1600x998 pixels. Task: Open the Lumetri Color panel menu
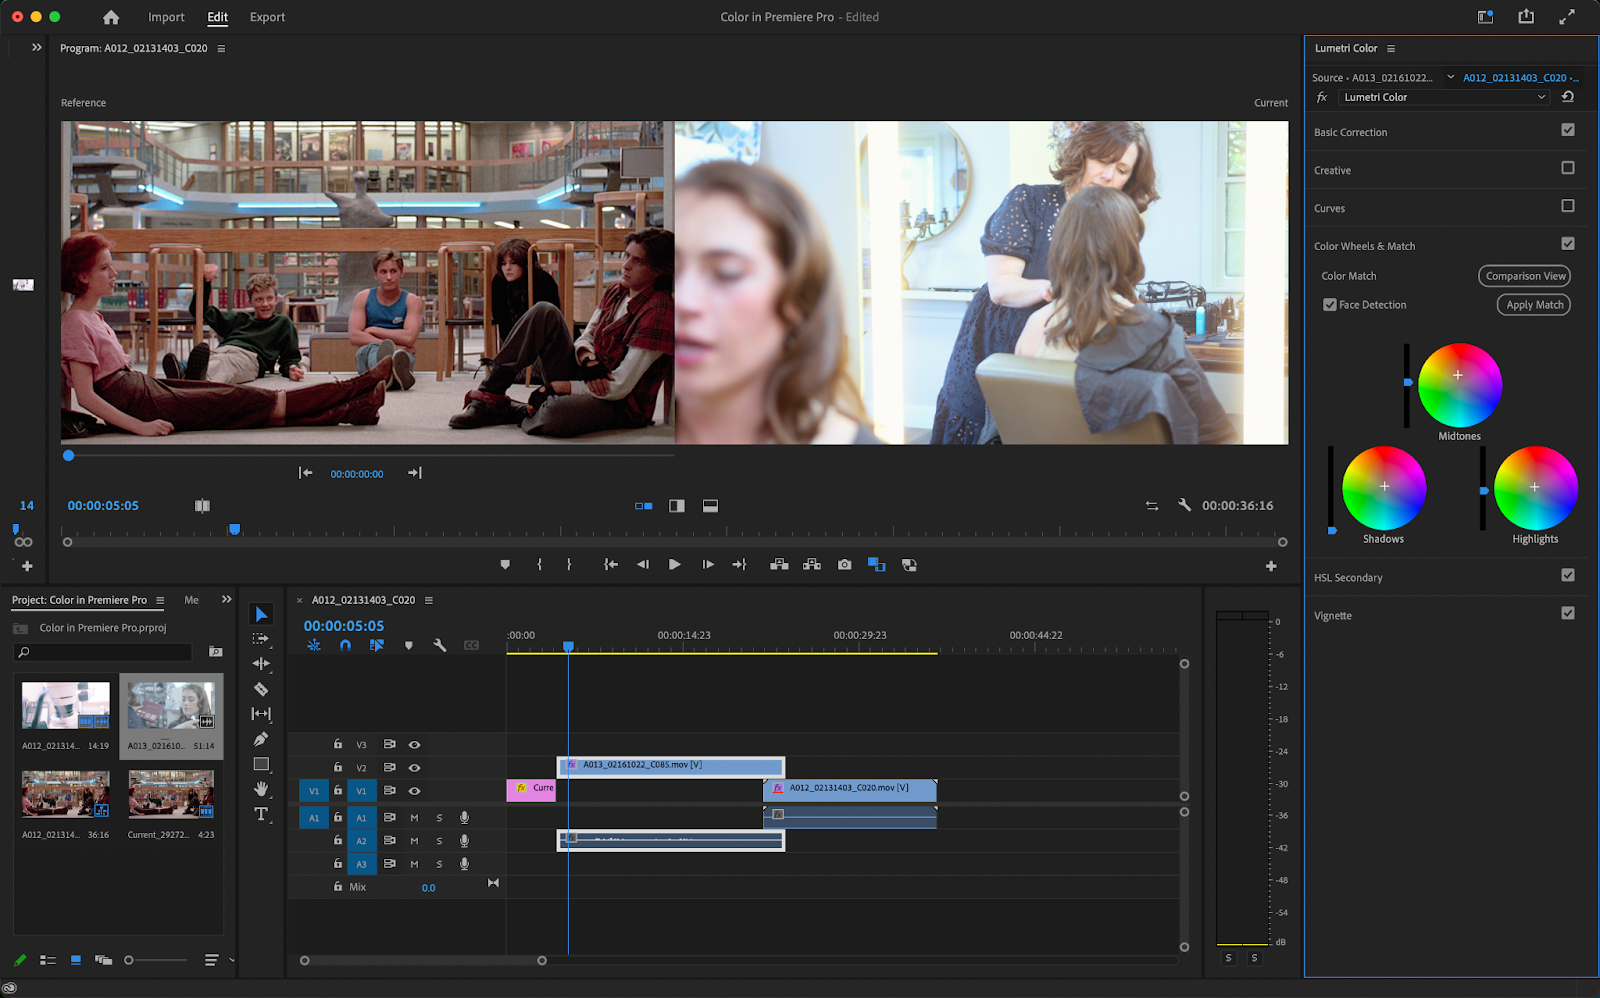click(x=1391, y=49)
